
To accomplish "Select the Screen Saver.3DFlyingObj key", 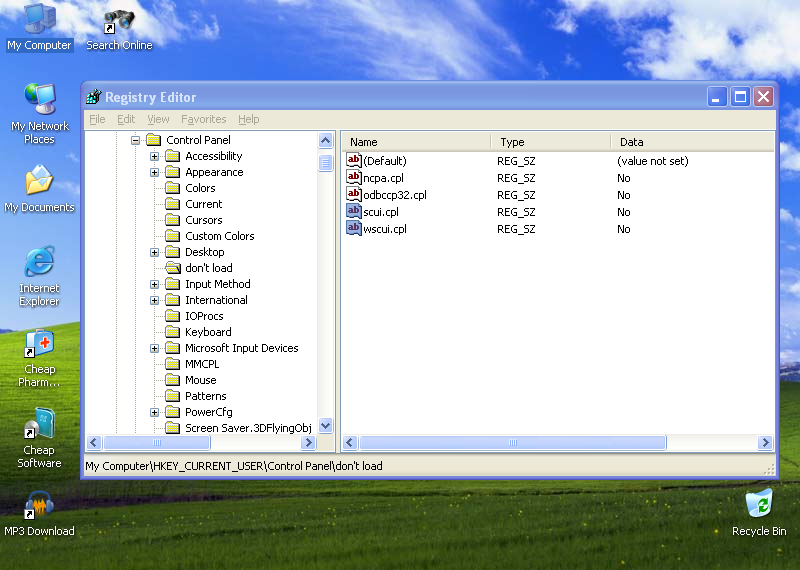I will coord(248,428).
